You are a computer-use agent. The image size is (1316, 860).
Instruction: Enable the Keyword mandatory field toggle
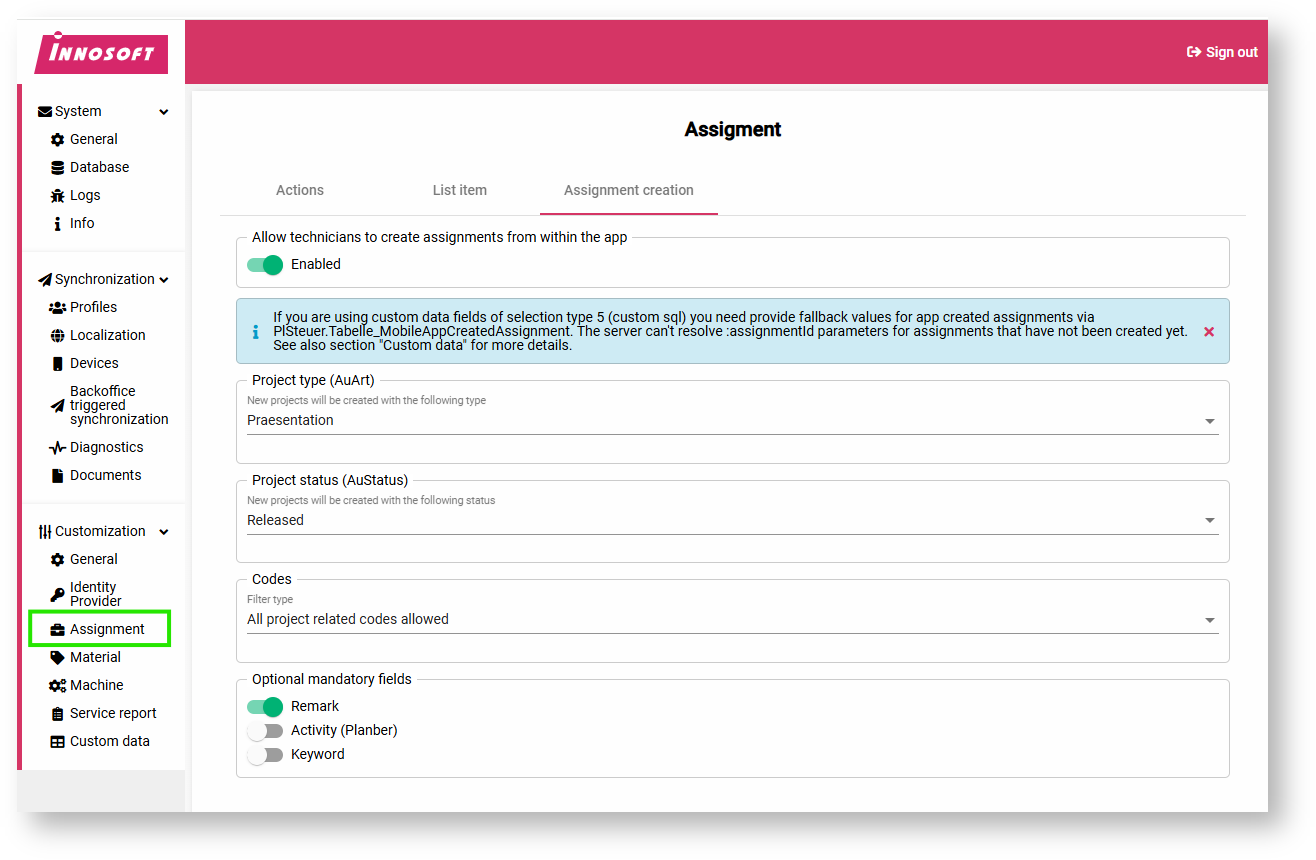pos(265,755)
